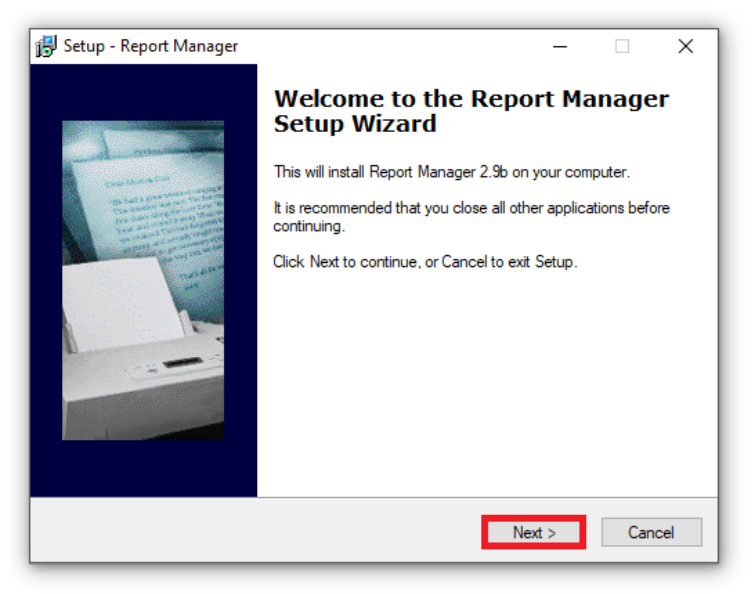Click the dark blue panel above the illustration
This screenshot has height=594, width=756.
pos(143,92)
